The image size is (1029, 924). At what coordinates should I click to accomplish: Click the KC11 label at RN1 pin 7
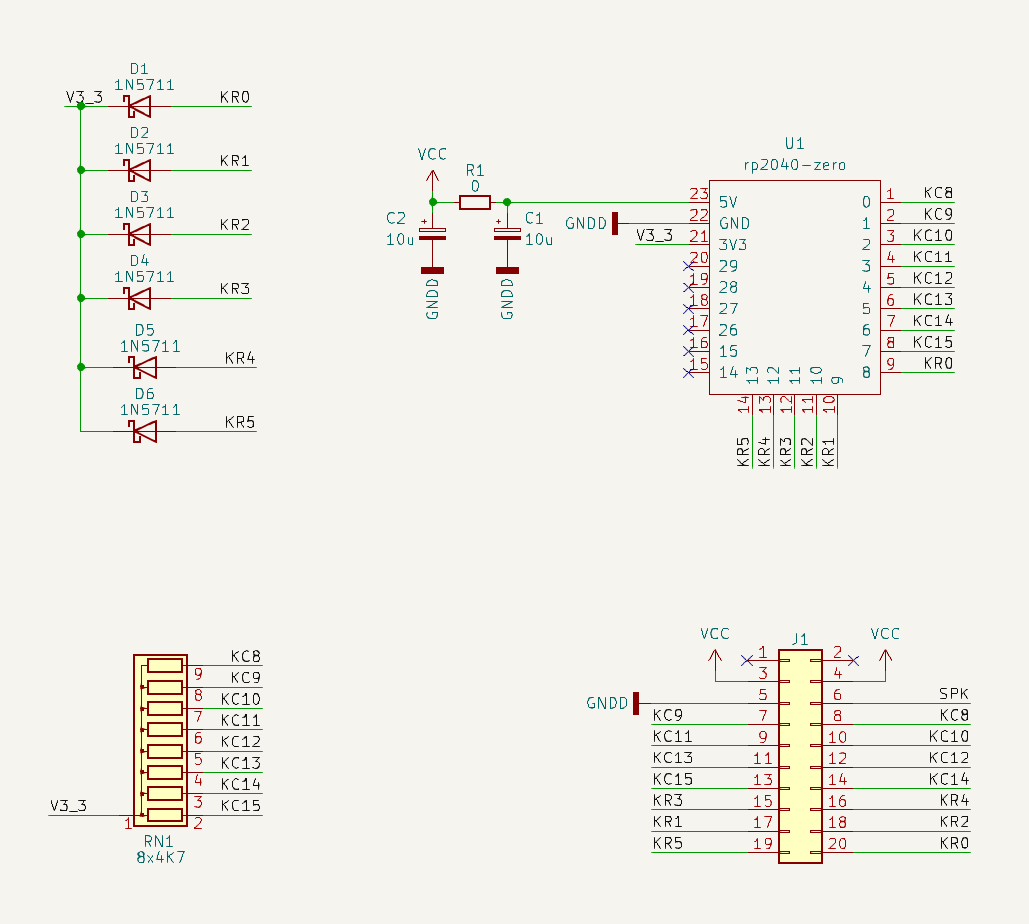(x=241, y=721)
